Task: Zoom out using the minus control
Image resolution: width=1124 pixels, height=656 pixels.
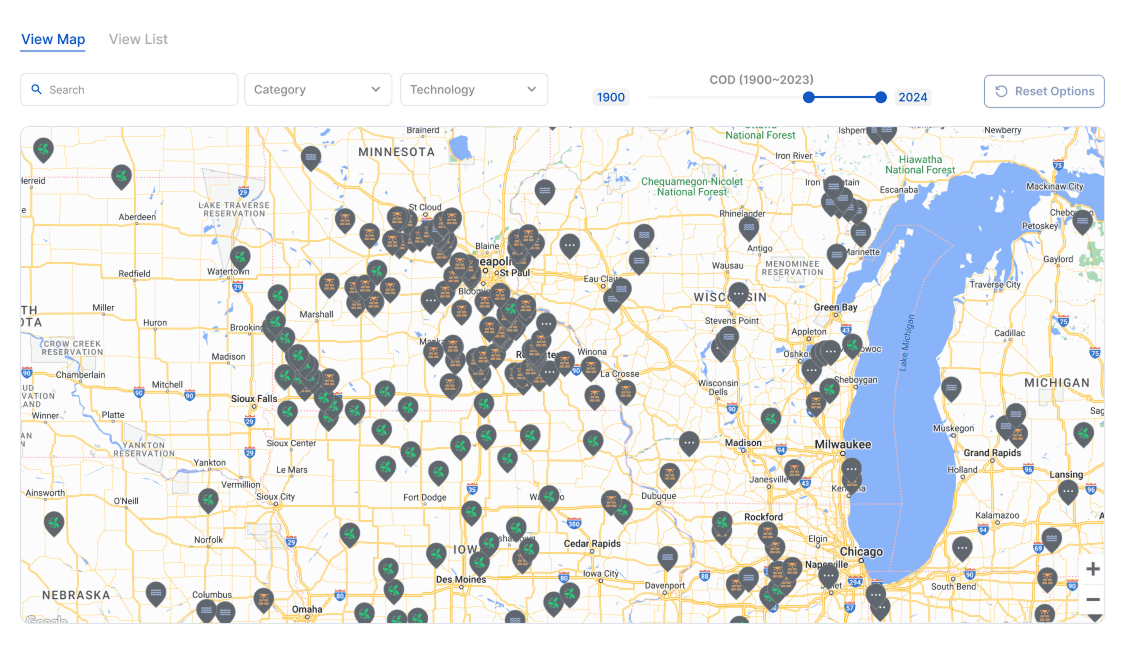Action: (1093, 599)
